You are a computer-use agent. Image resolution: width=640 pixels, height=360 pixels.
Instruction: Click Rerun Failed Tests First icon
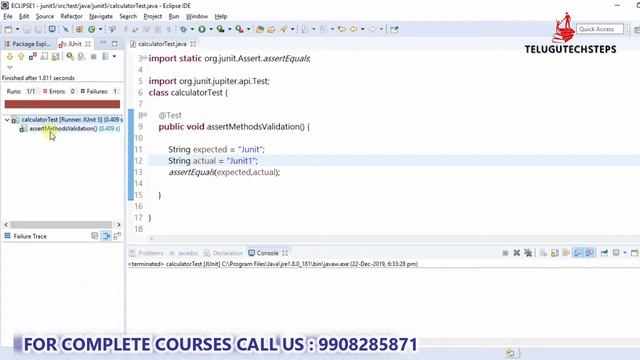(x=82, y=56)
